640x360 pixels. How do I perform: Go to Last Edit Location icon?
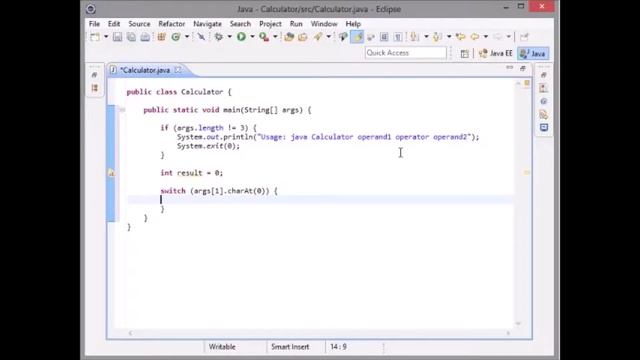point(460,37)
